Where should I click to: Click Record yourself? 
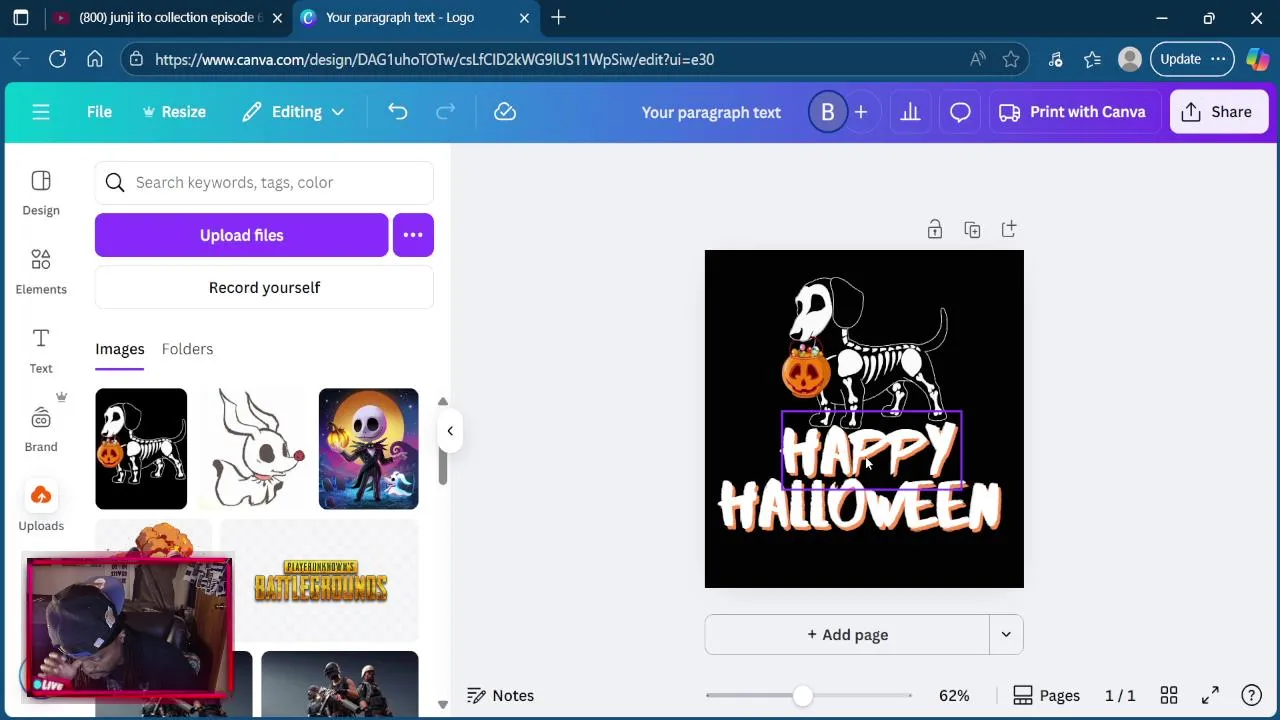pyautogui.click(x=264, y=288)
